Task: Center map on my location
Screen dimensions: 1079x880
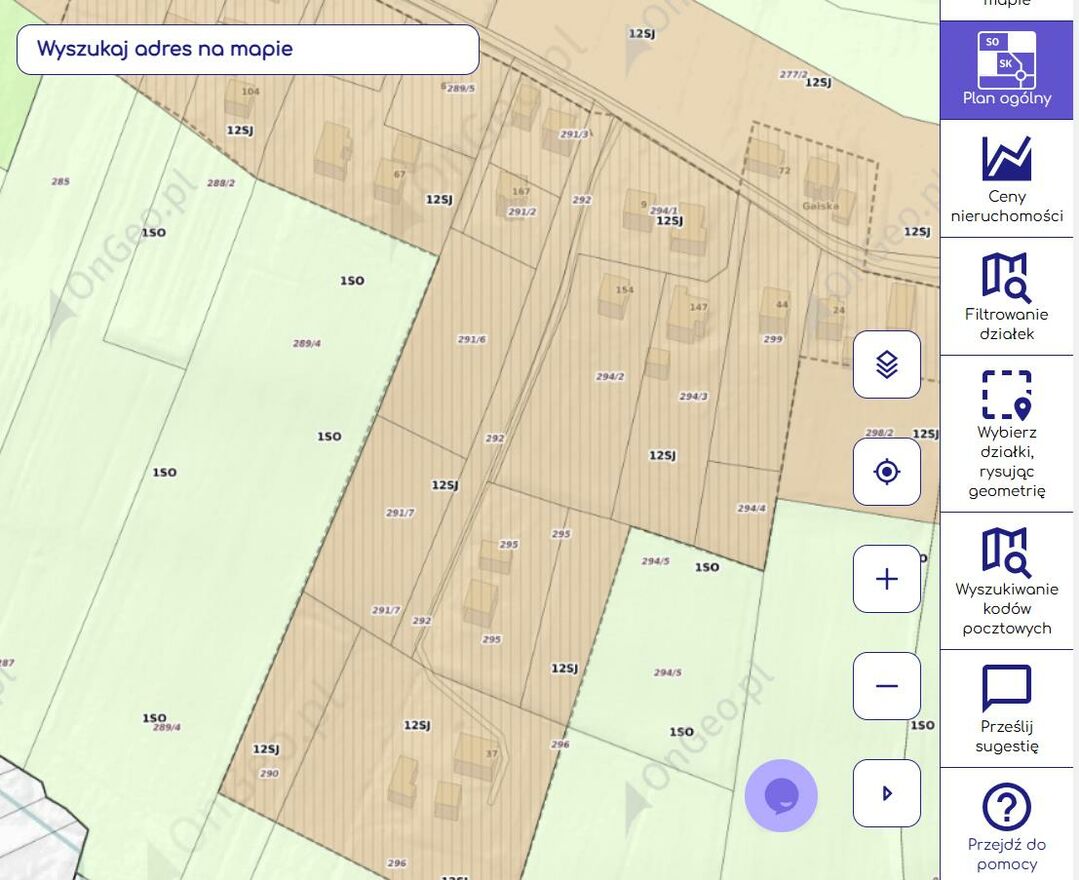Action: 886,472
